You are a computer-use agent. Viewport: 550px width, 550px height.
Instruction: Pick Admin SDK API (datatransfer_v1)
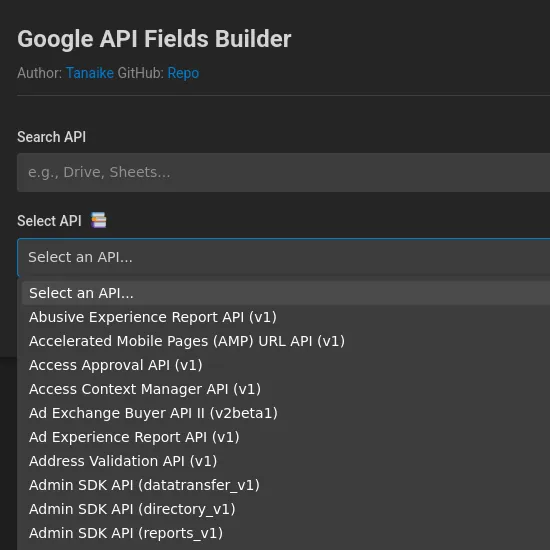point(286,485)
